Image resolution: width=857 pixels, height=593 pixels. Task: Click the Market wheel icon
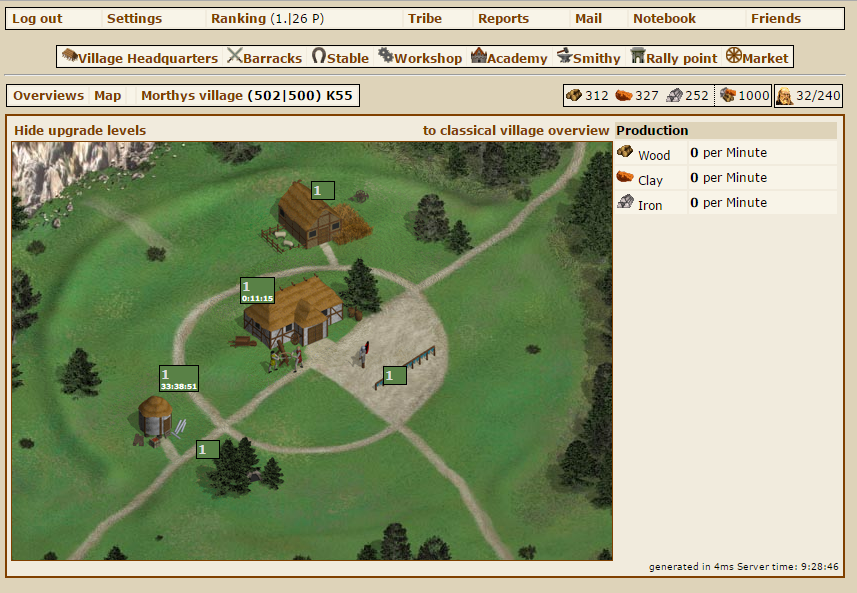pos(734,55)
